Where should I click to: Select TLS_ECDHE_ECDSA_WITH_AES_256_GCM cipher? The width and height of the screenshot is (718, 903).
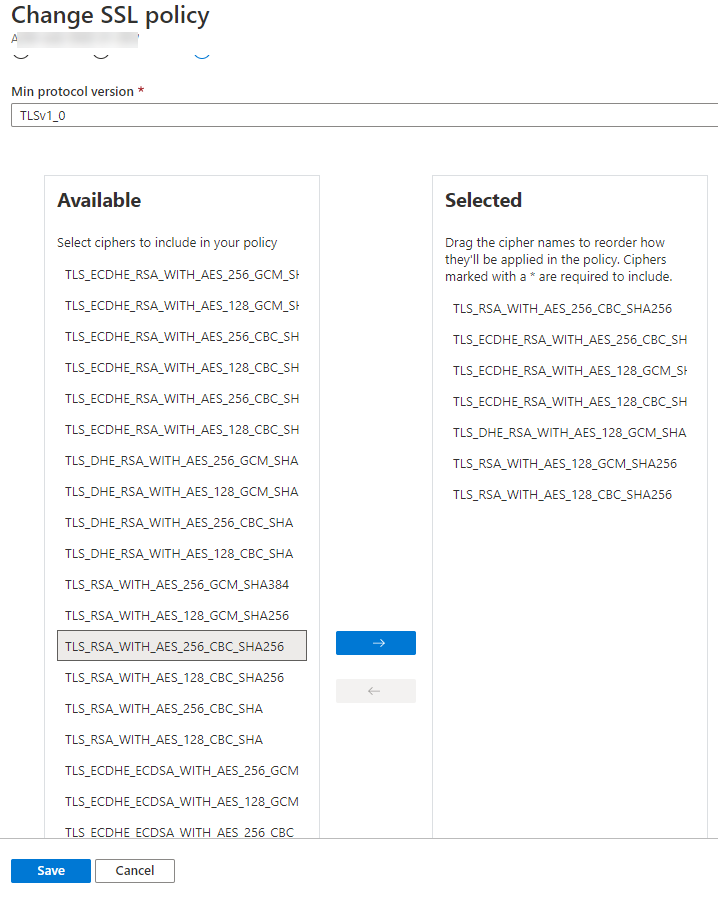click(x=182, y=770)
